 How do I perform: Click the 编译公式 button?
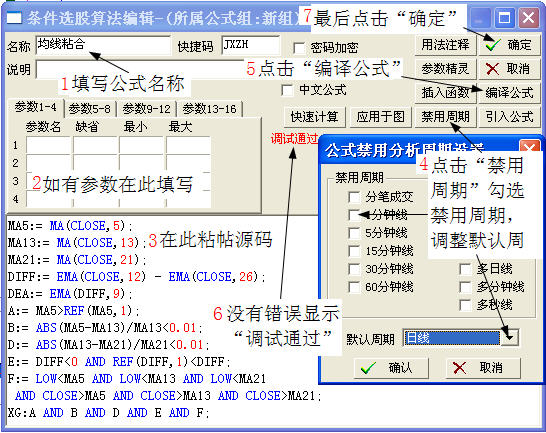[x=509, y=93]
